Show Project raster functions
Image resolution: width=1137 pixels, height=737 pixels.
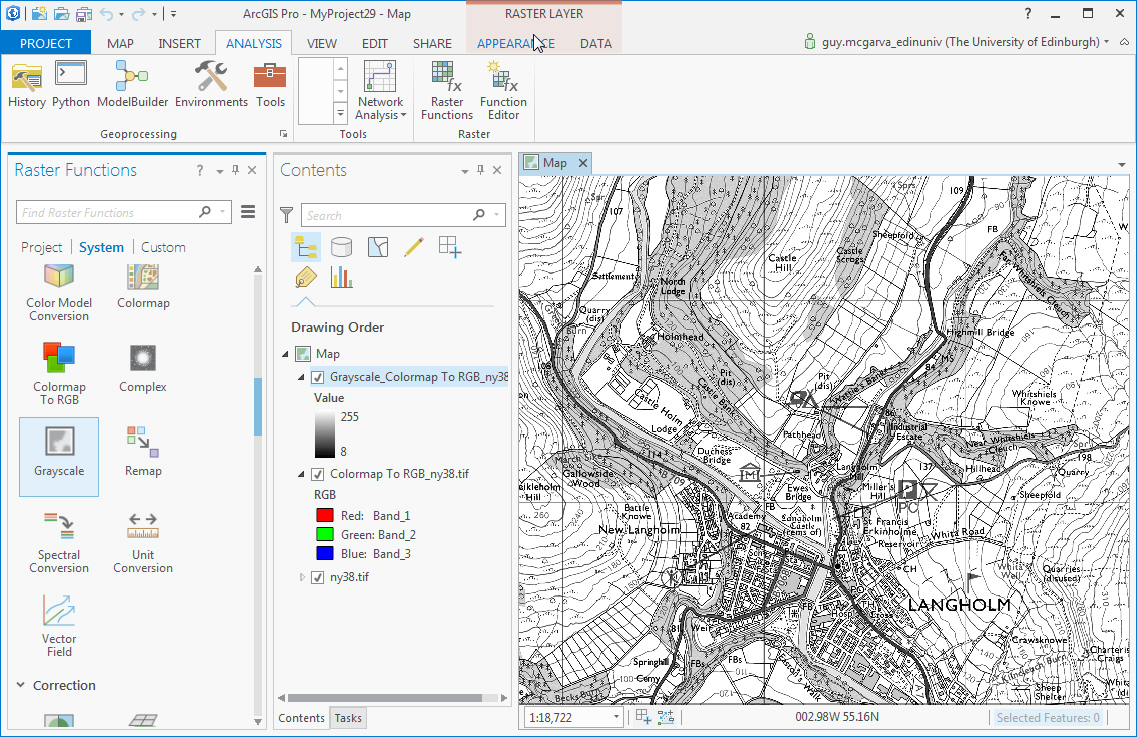(41, 247)
